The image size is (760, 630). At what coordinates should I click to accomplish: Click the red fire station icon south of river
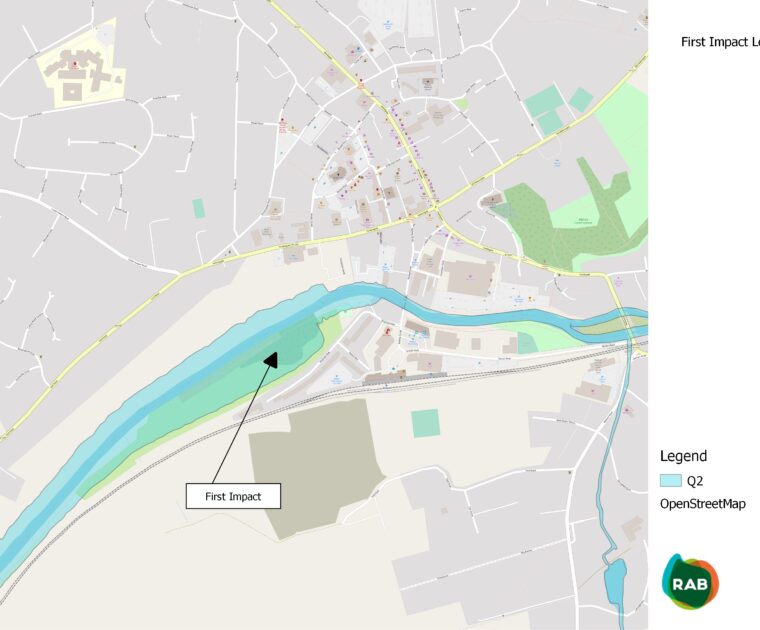387,331
